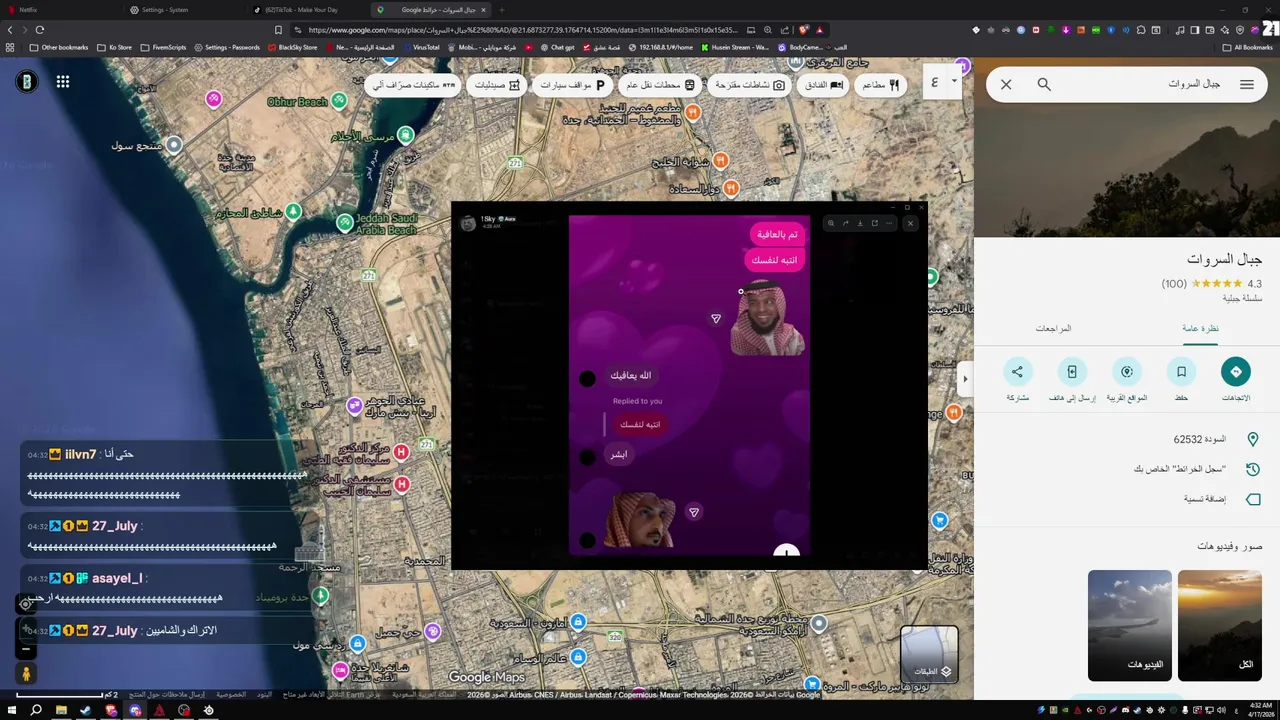The image size is (1280, 720).
Task: Open Directions for Sarawat Mountains
Action: [1236, 372]
